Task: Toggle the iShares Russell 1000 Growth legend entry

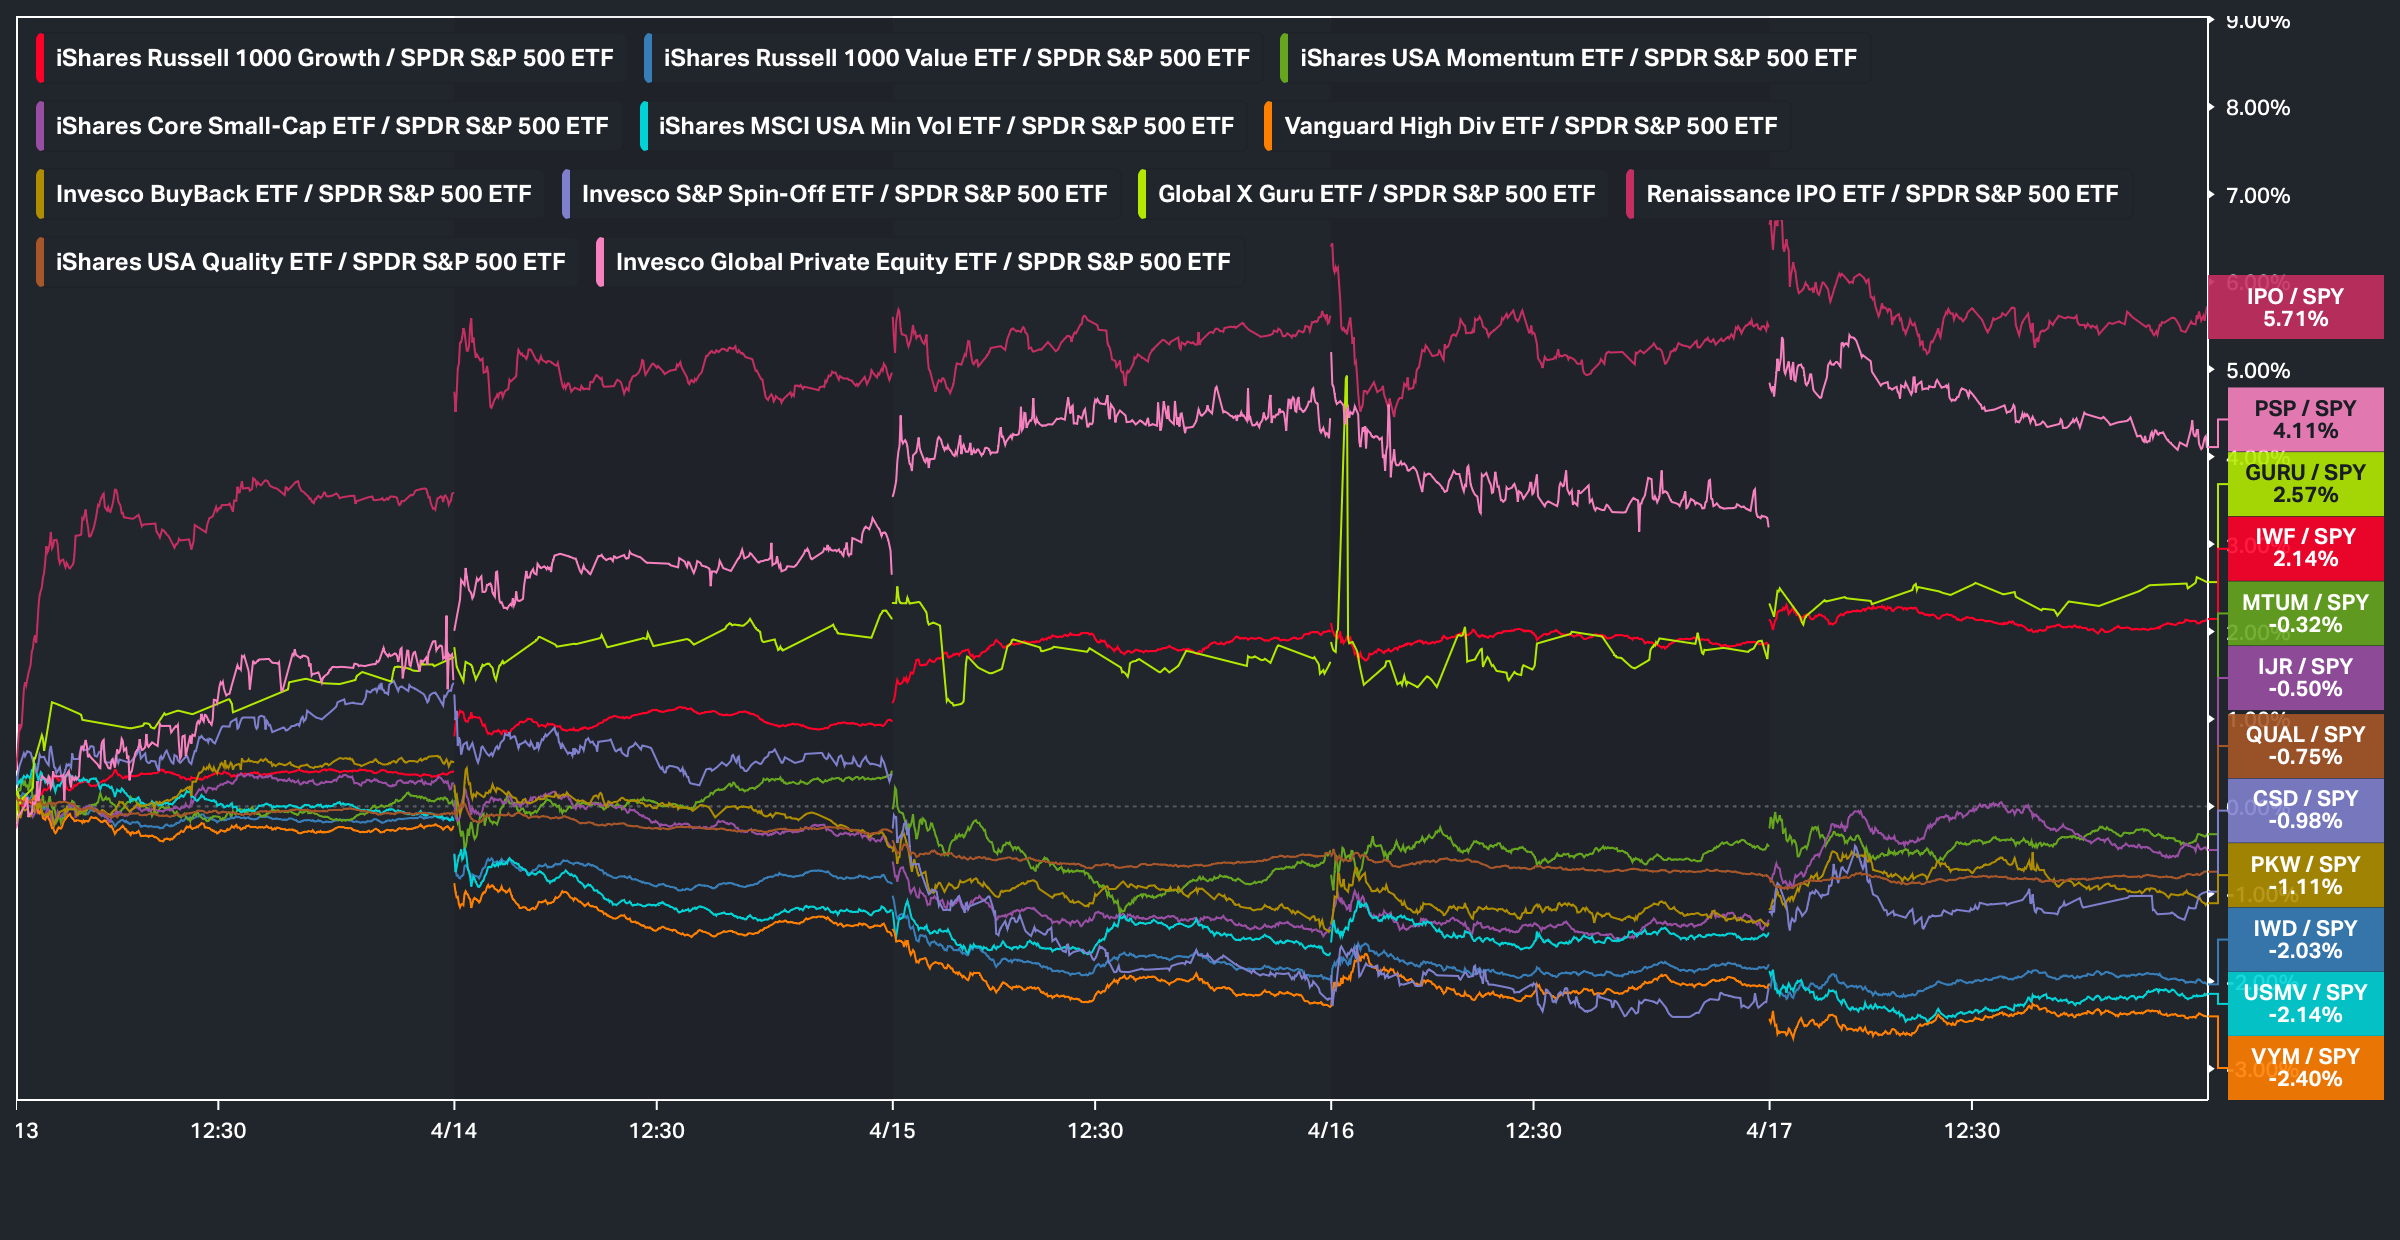Action: click(334, 58)
